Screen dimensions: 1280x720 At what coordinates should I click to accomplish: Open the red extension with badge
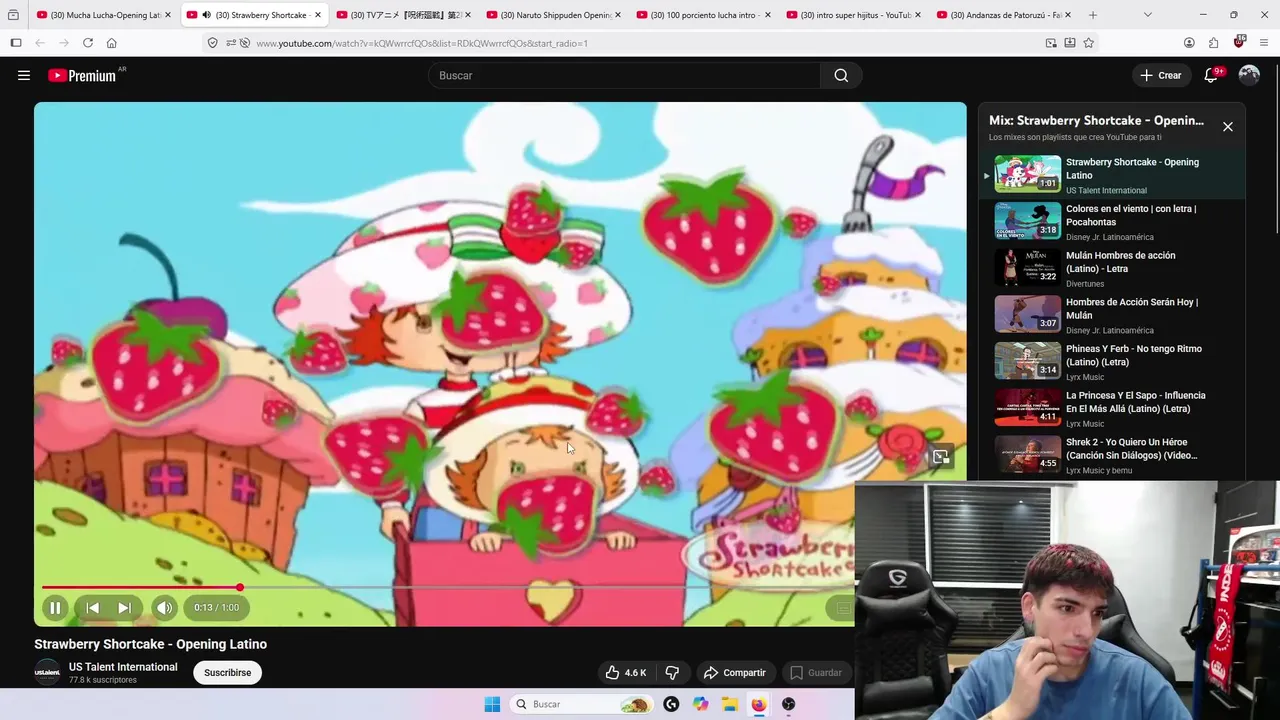click(x=1239, y=42)
